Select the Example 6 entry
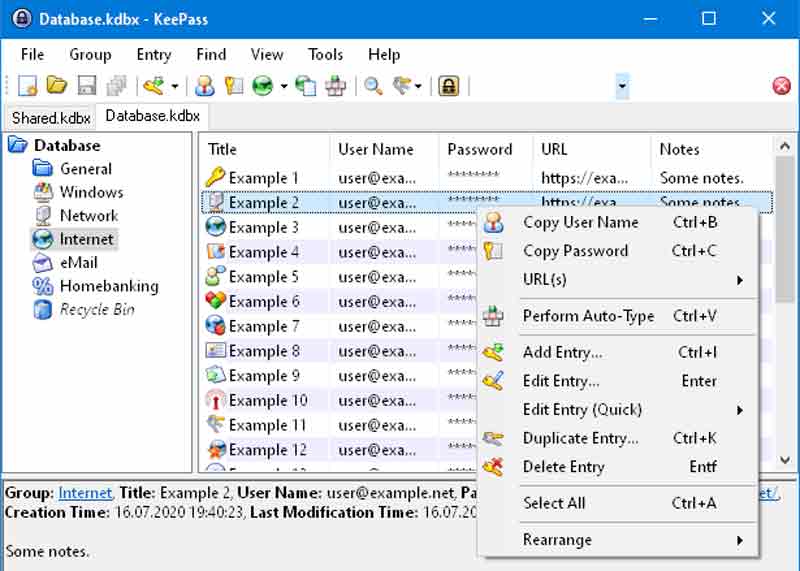This screenshot has width=800, height=571. (x=339, y=301)
